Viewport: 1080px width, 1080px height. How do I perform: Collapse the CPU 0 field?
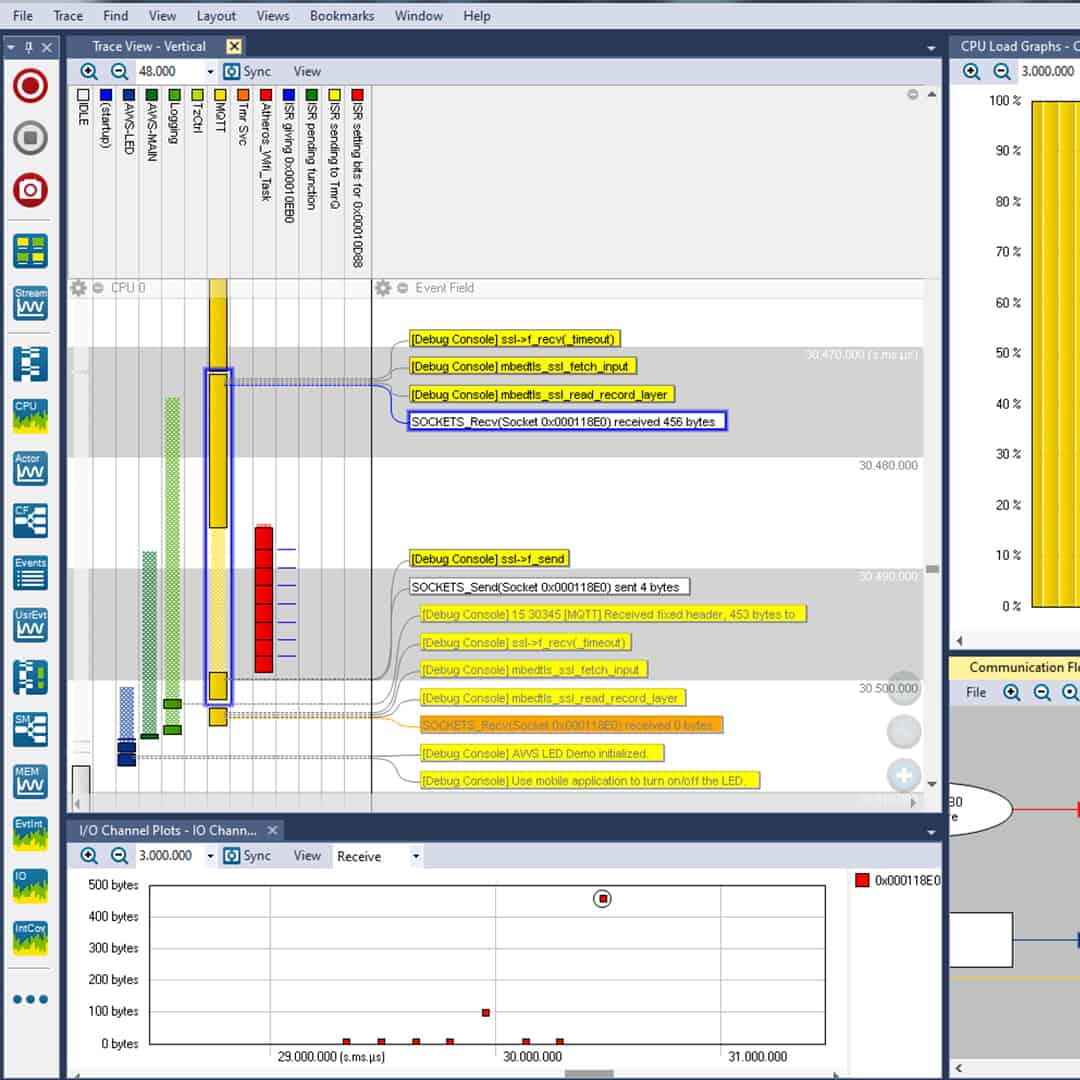[x=98, y=288]
